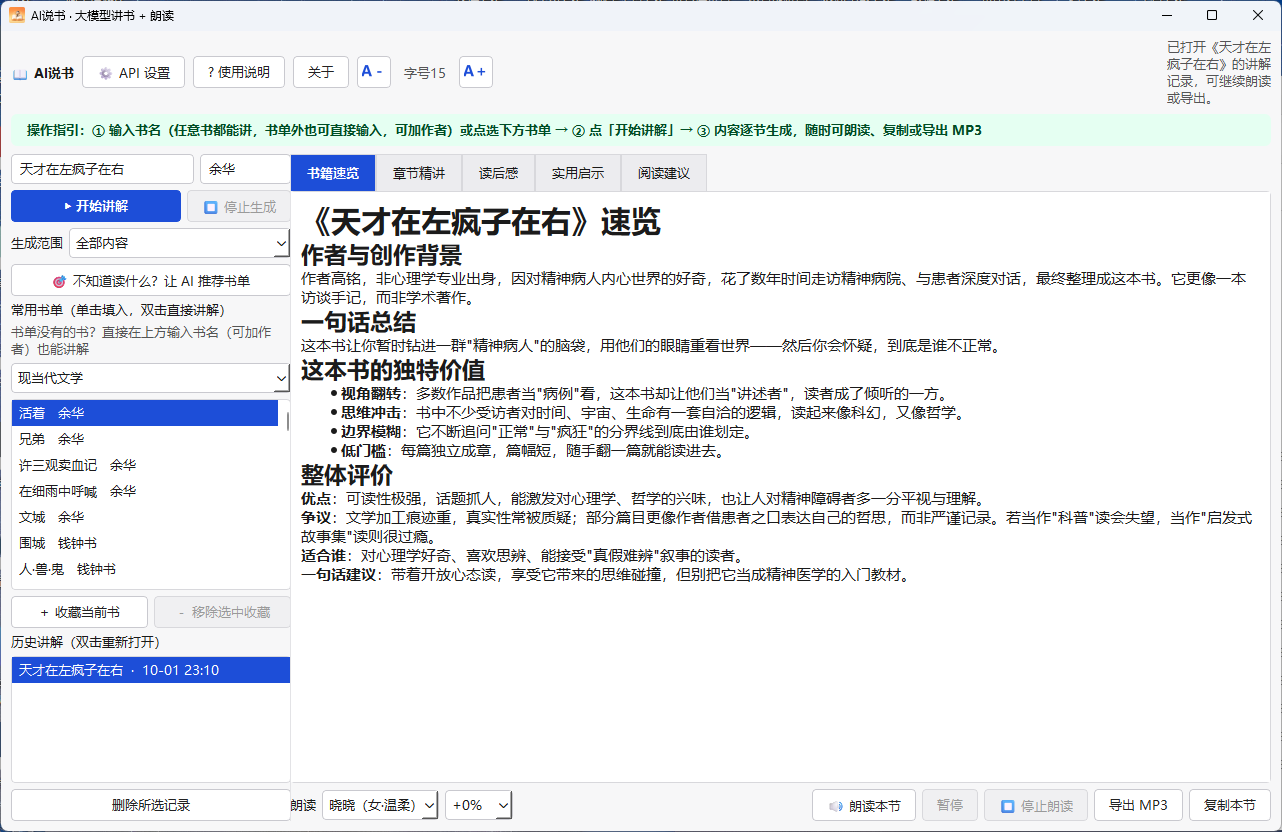Select history entry 天才在左疯子在右 10-01 23:10
Viewport: 1282px width, 832px height.
point(151,670)
